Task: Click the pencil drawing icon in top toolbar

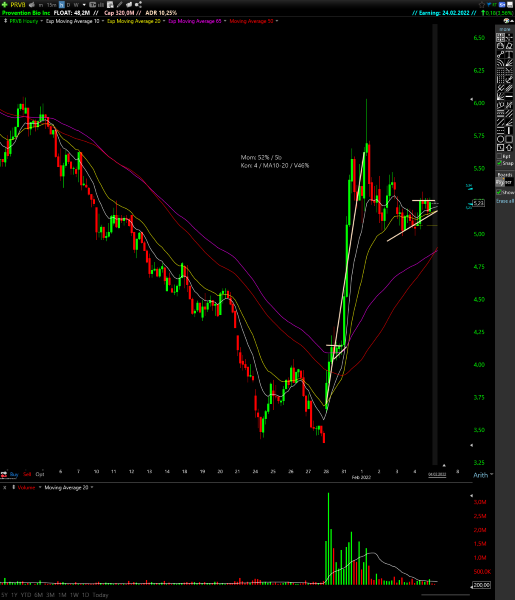Action: click(x=120, y=5)
